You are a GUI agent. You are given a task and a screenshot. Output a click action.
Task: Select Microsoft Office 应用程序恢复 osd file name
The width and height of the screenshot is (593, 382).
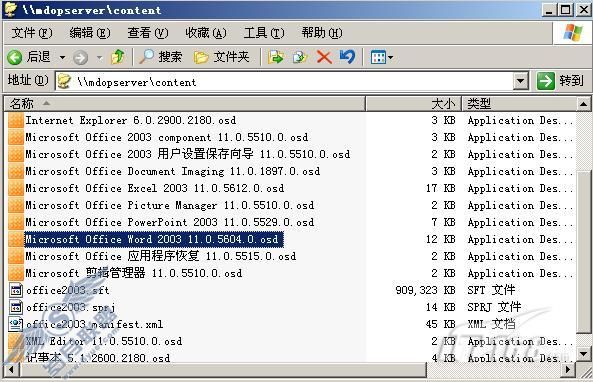point(160,256)
